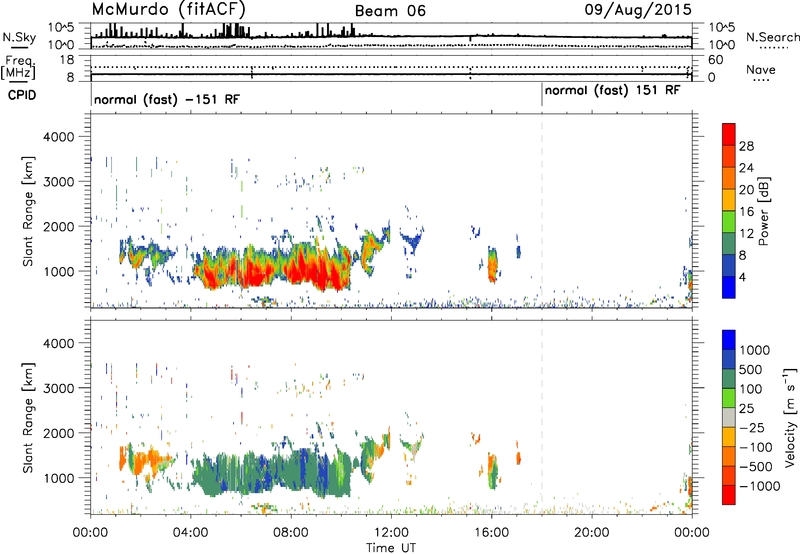
Task: Click the McMurdo (fitACF) title
Action: (168, 9)
